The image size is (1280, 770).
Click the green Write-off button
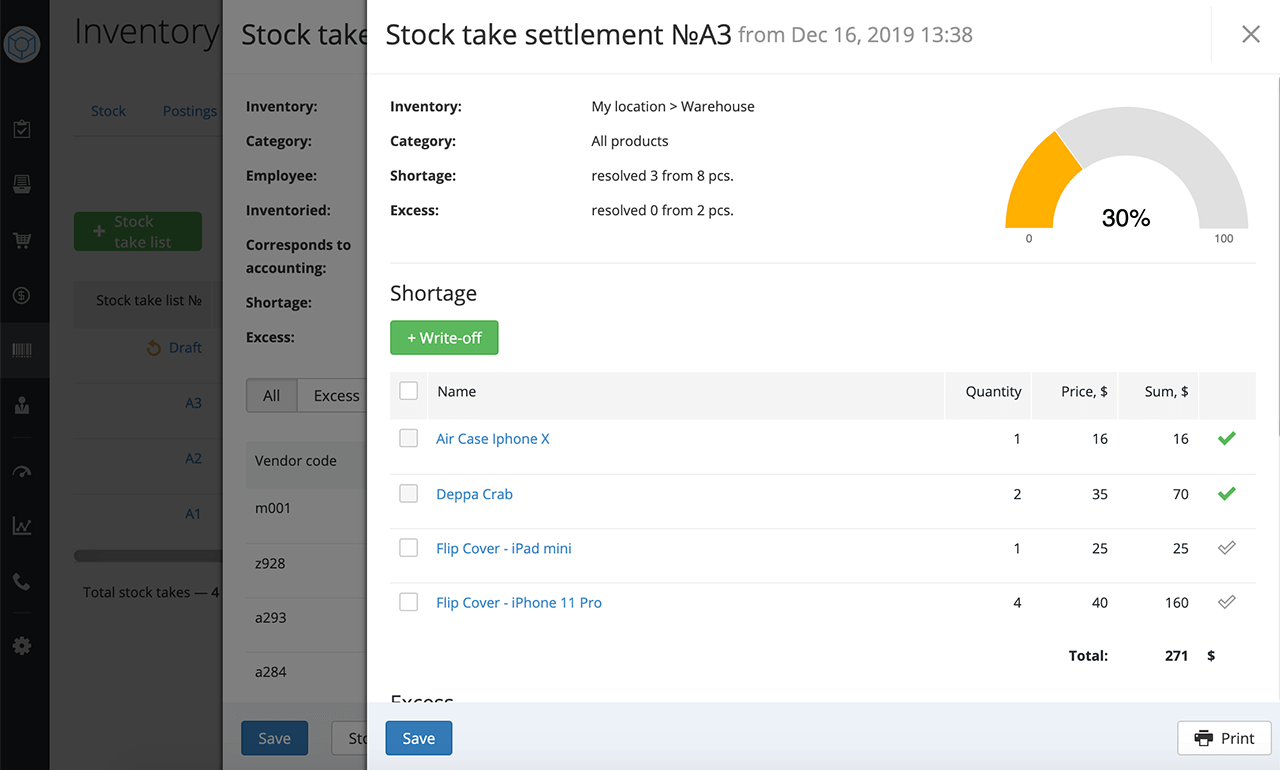tap(444, 338)
